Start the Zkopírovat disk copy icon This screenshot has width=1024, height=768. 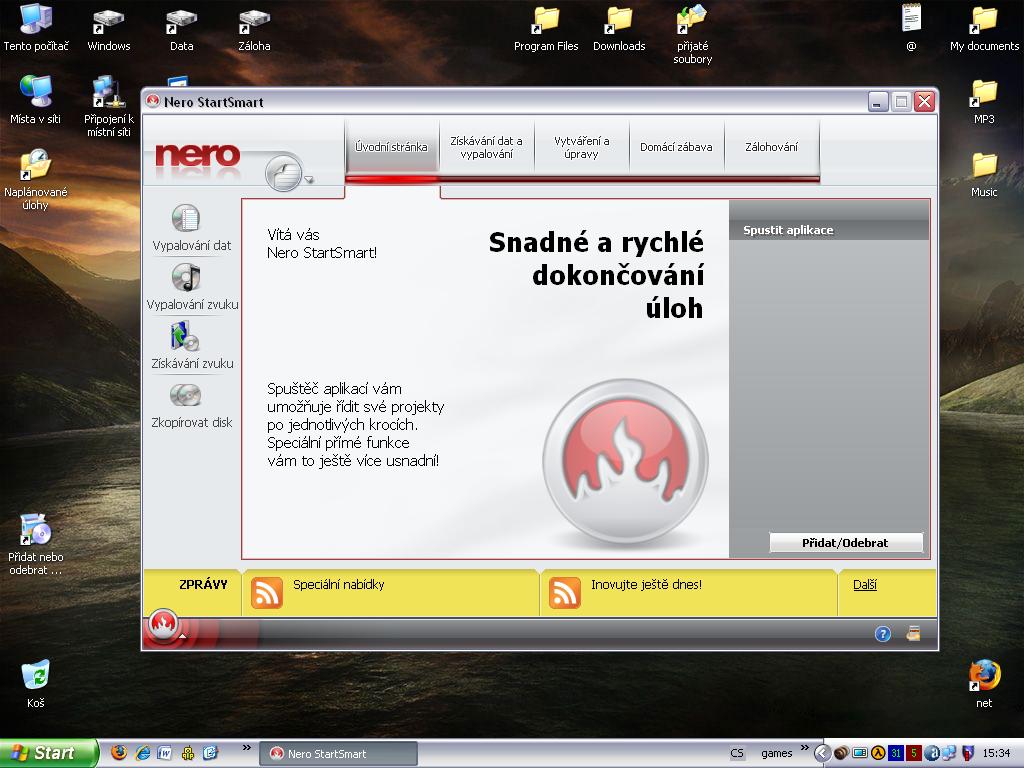click(185, 395)
